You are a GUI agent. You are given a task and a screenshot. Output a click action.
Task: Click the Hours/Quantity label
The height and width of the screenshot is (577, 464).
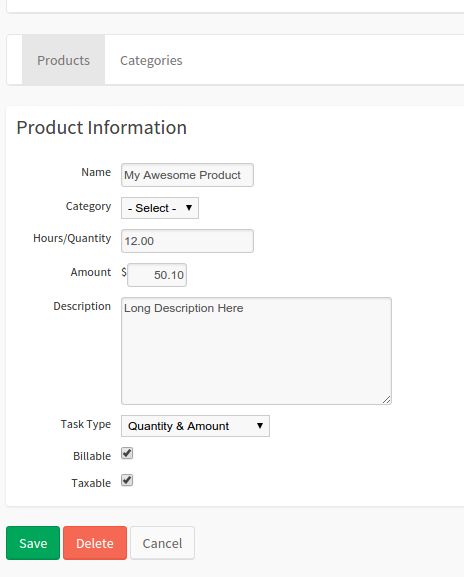click(x=72, y=238)
